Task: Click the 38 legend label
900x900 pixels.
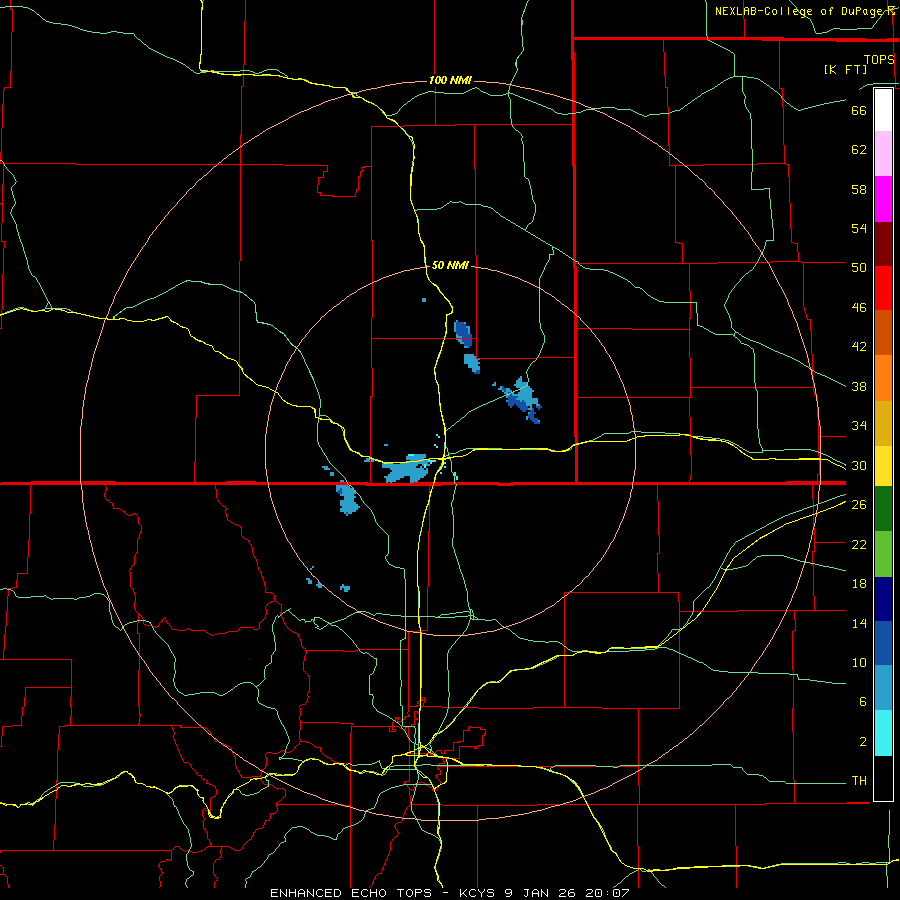Action: 859,386
